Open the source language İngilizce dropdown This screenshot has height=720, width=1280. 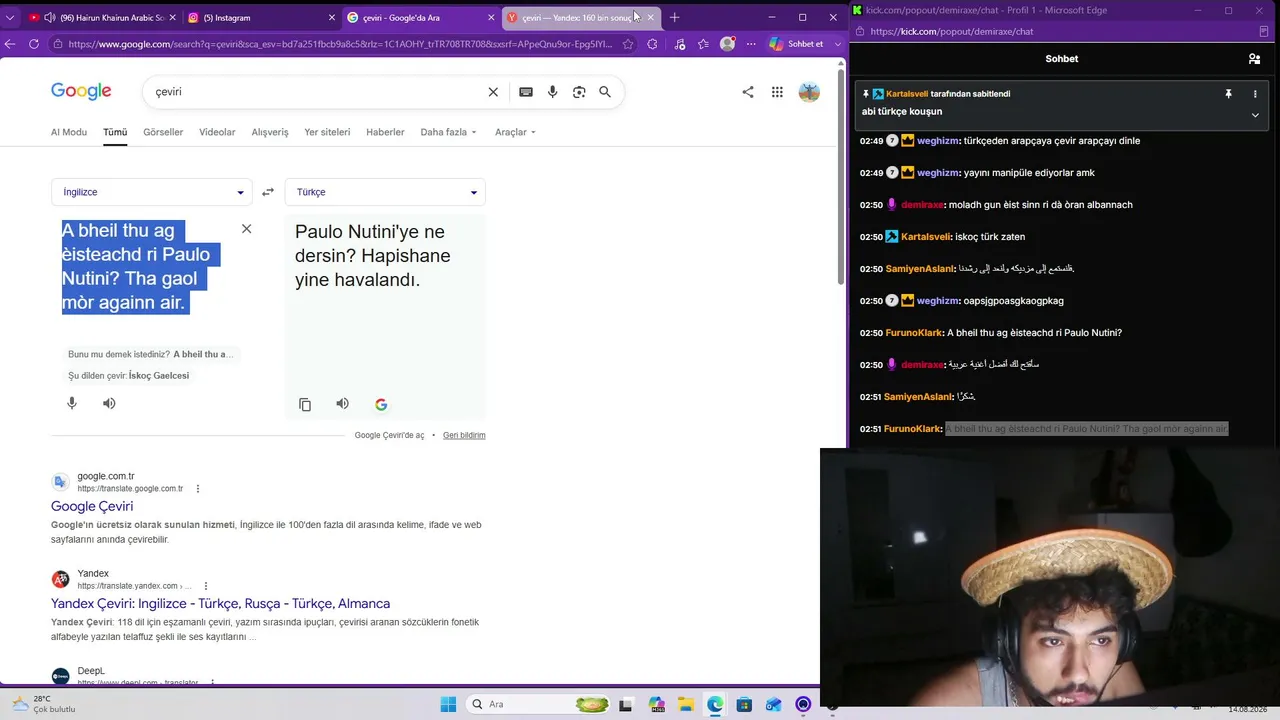152,192
